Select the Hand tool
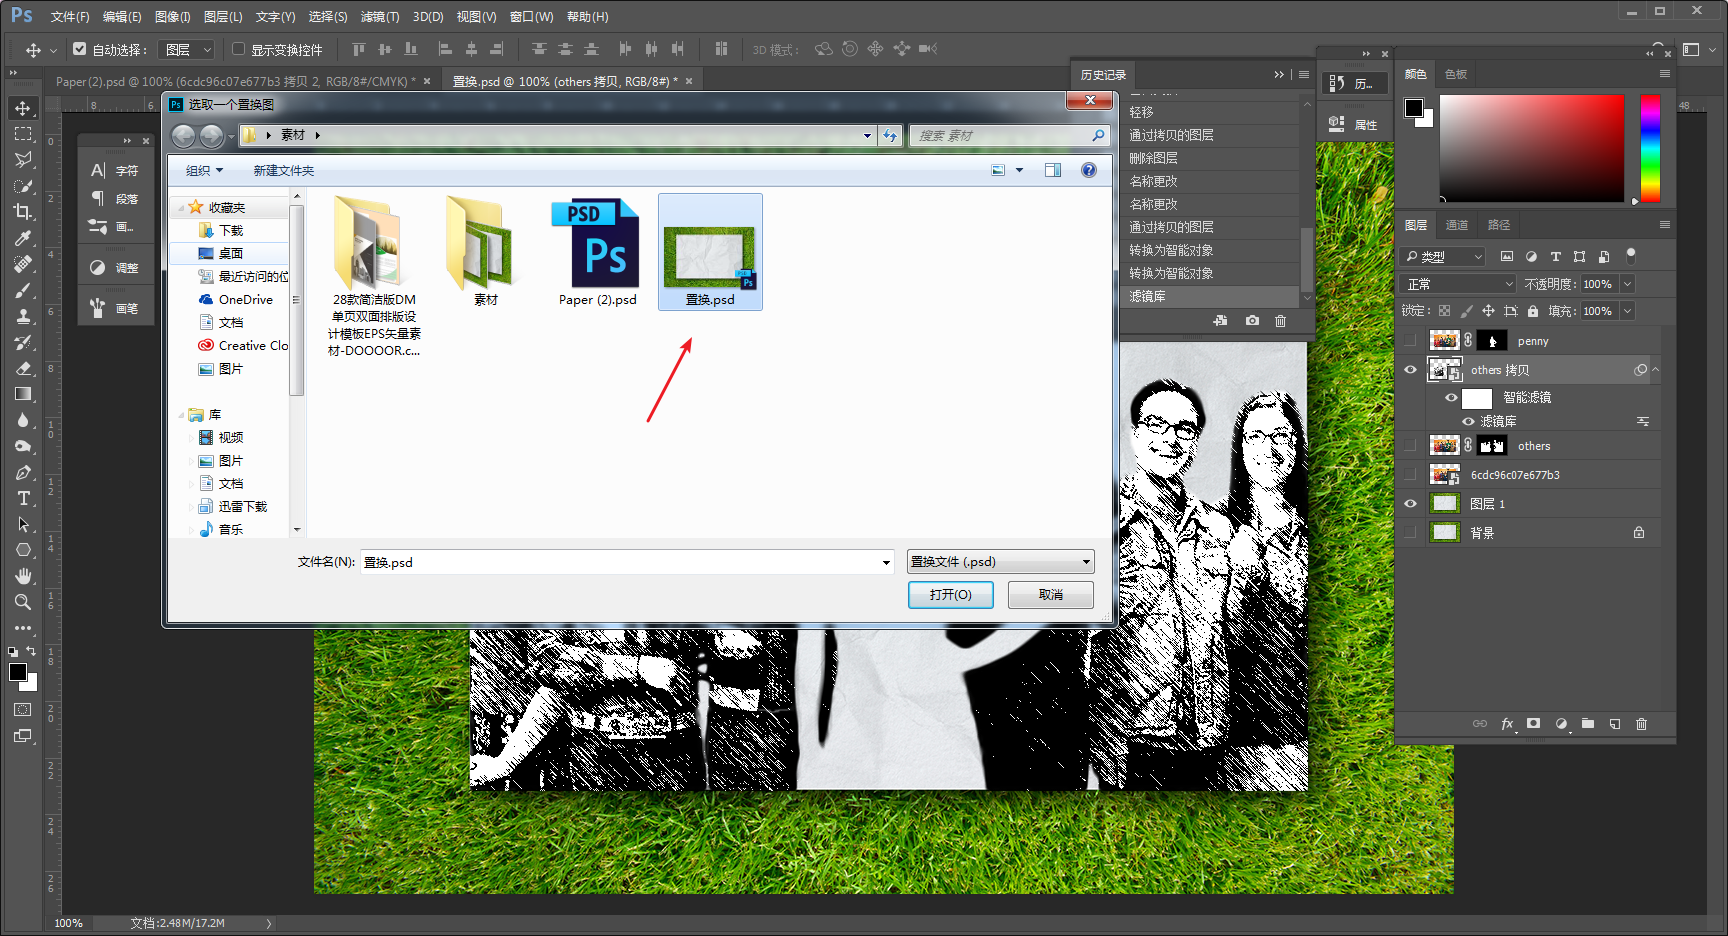 coord(23,576)
